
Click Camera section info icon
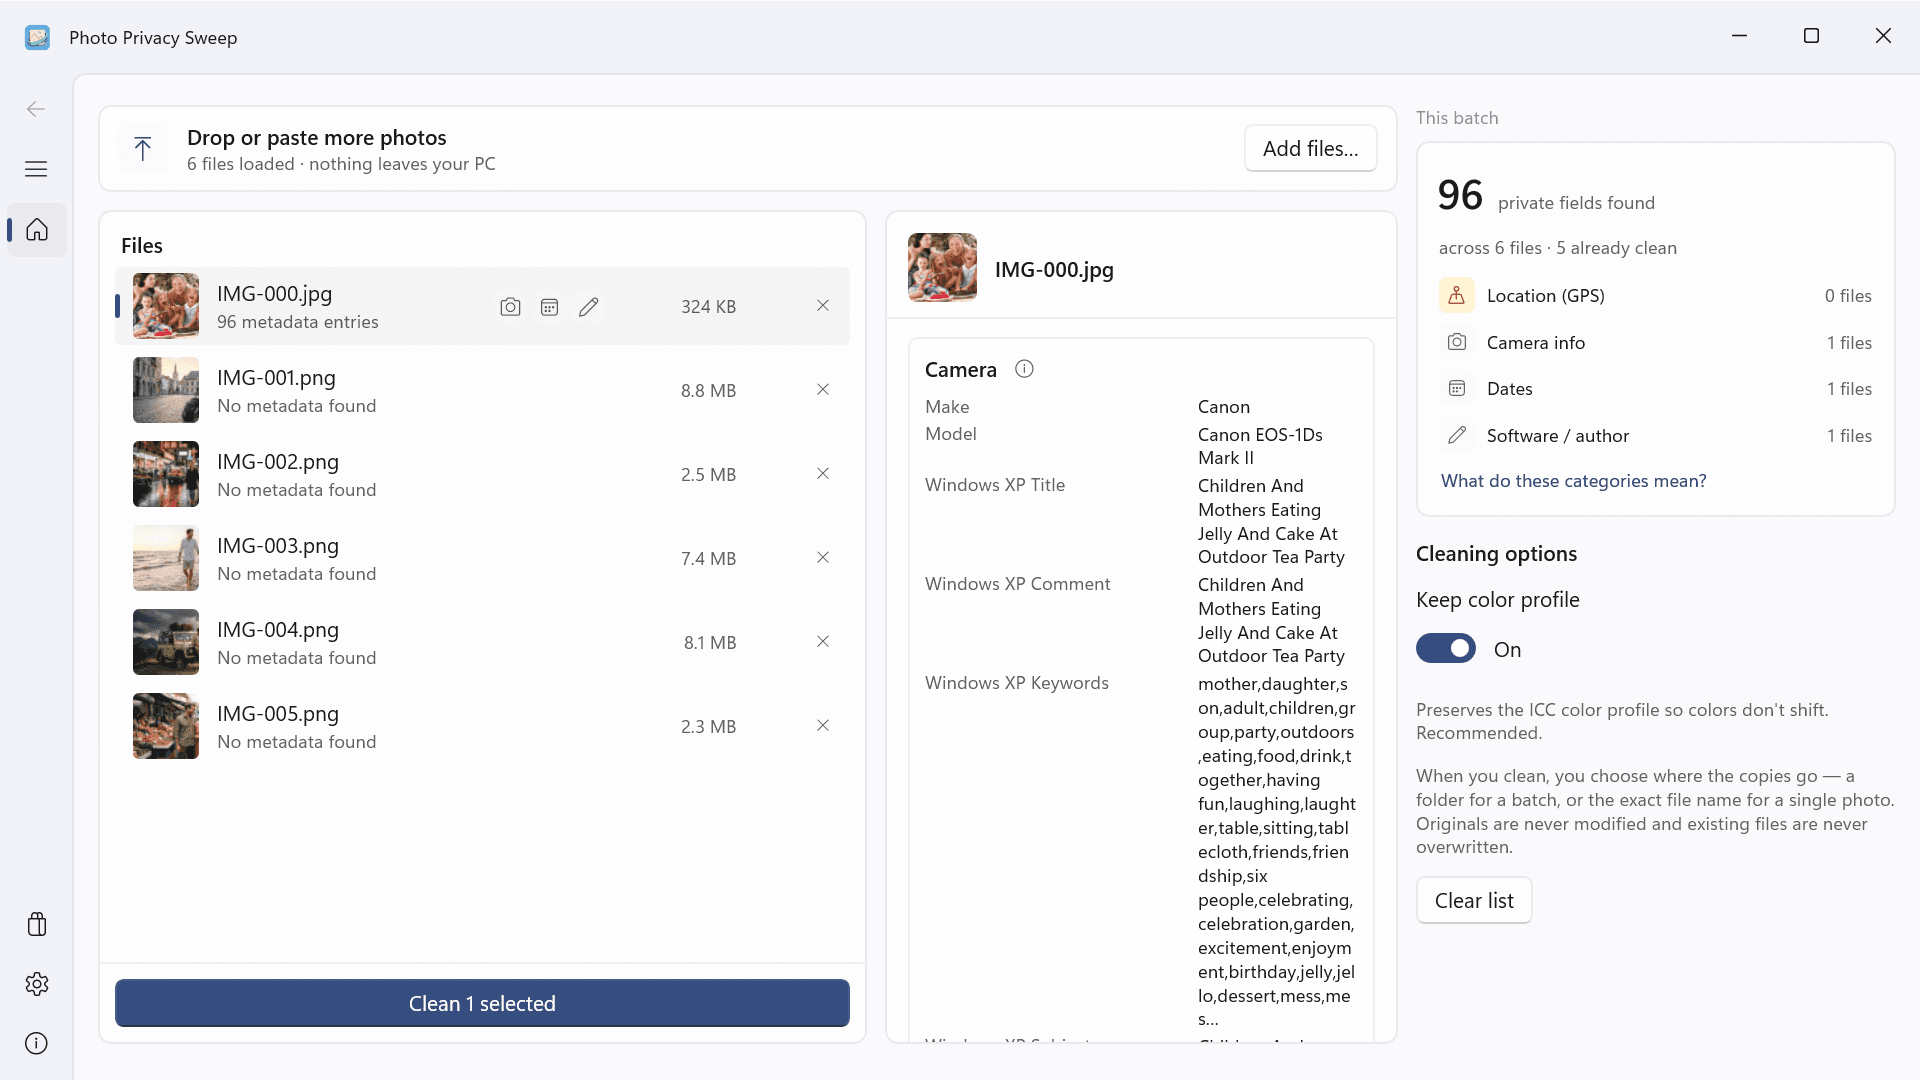[1024, 369]
